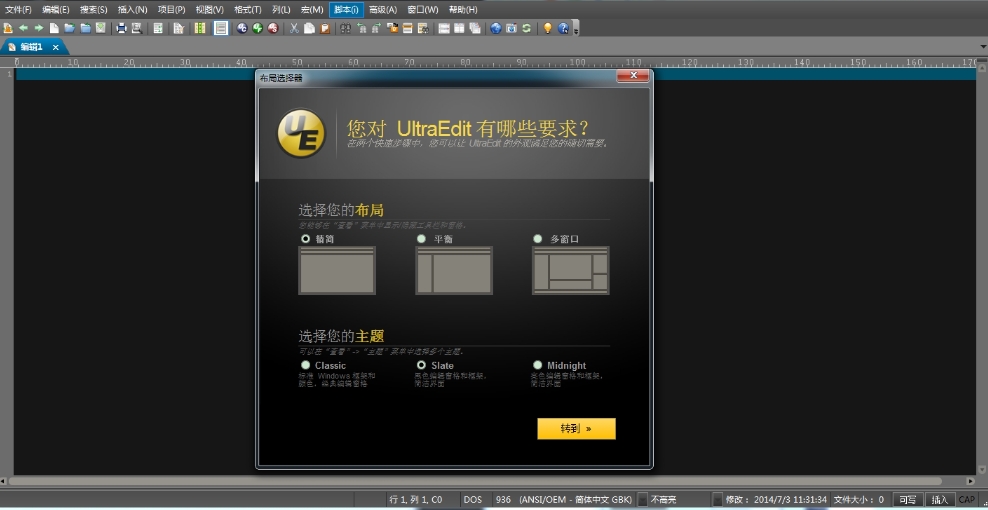This screenshot has width=988, height=510.
Task: Click the 行 1, 列 1, C0 status entry
Action: (x=416, y=499)
